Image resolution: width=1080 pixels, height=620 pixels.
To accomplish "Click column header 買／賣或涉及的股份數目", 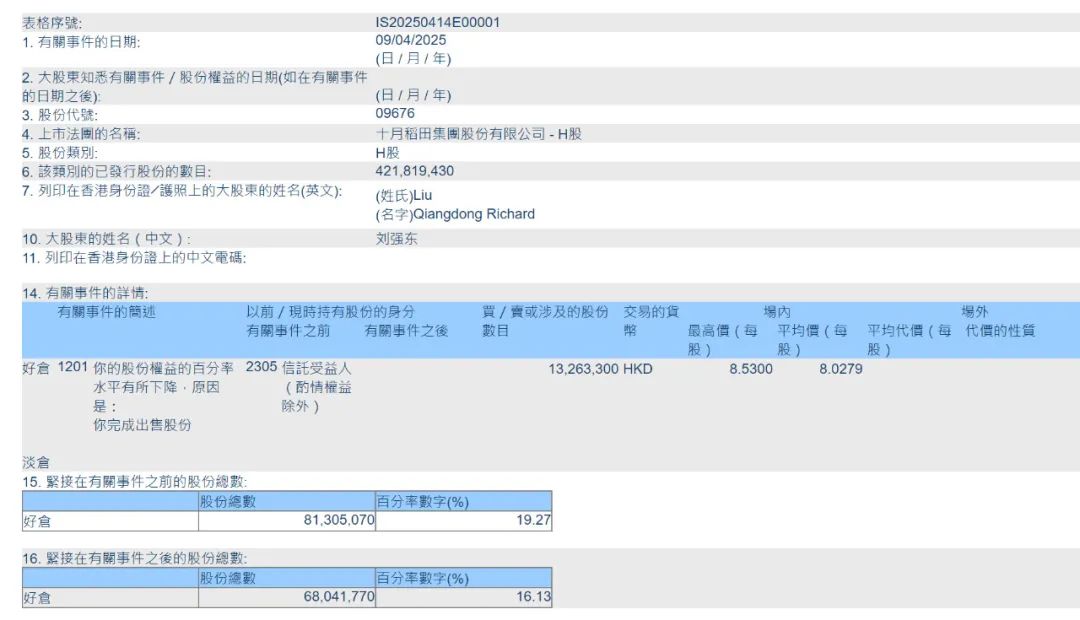I will [x=545, y=321].
